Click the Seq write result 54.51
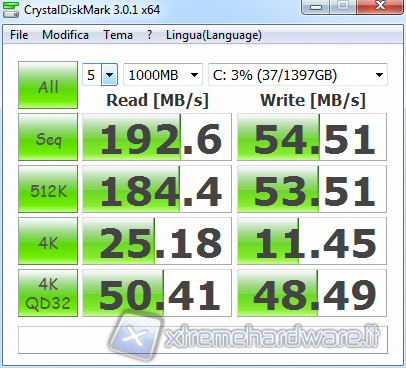The width and height of the screenshot is (406, 368). point(312,137)
